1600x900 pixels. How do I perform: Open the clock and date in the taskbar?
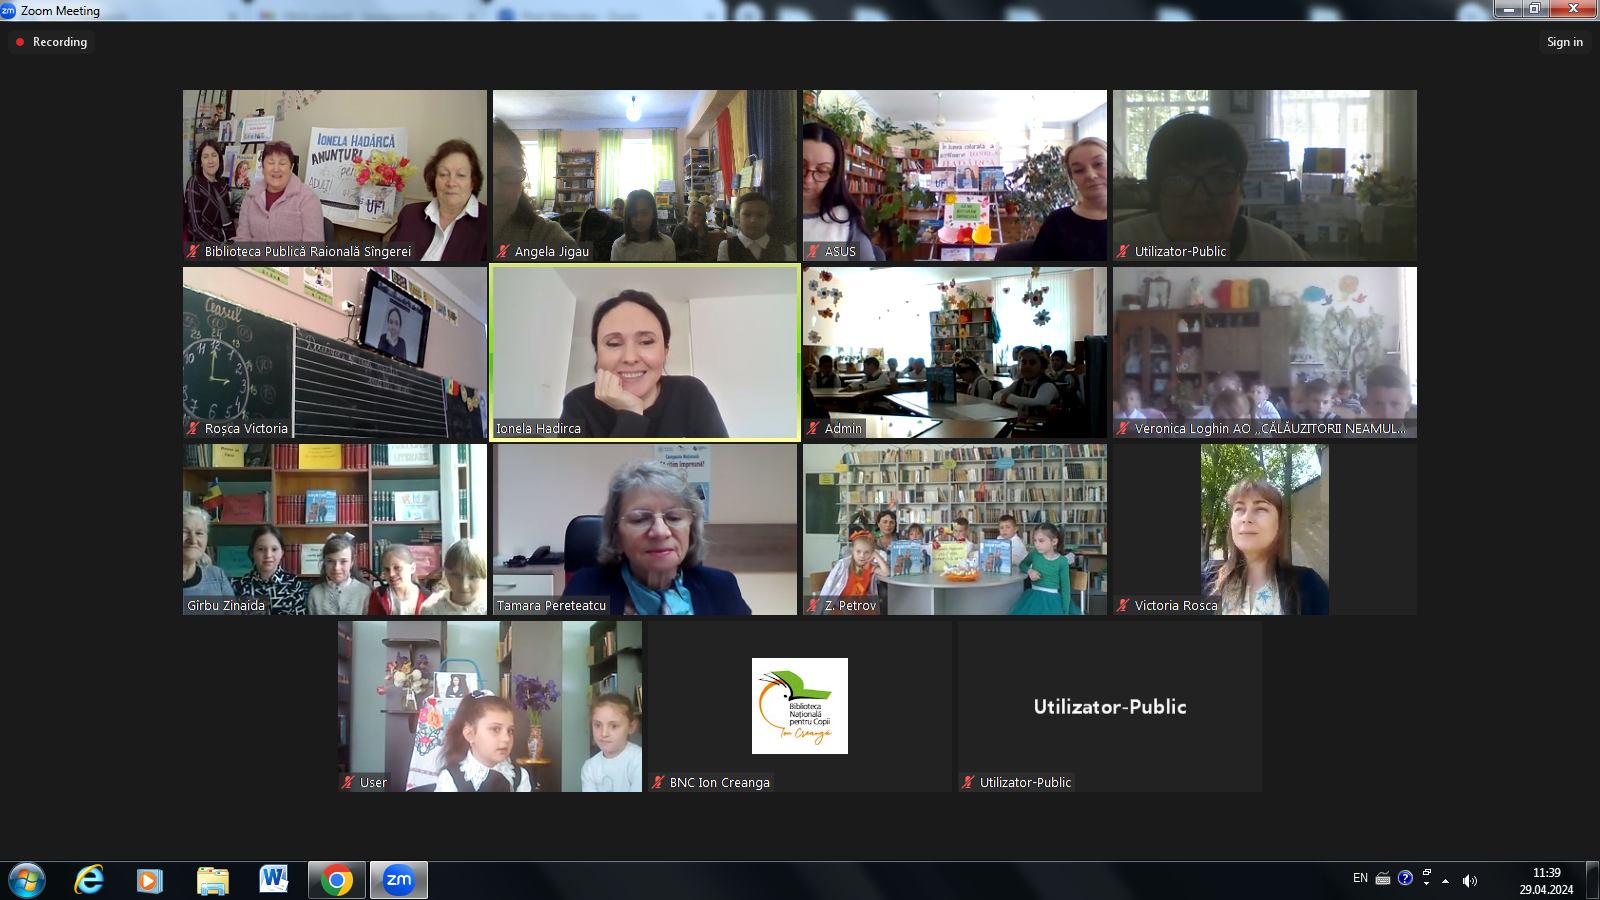coord(1546,880)
